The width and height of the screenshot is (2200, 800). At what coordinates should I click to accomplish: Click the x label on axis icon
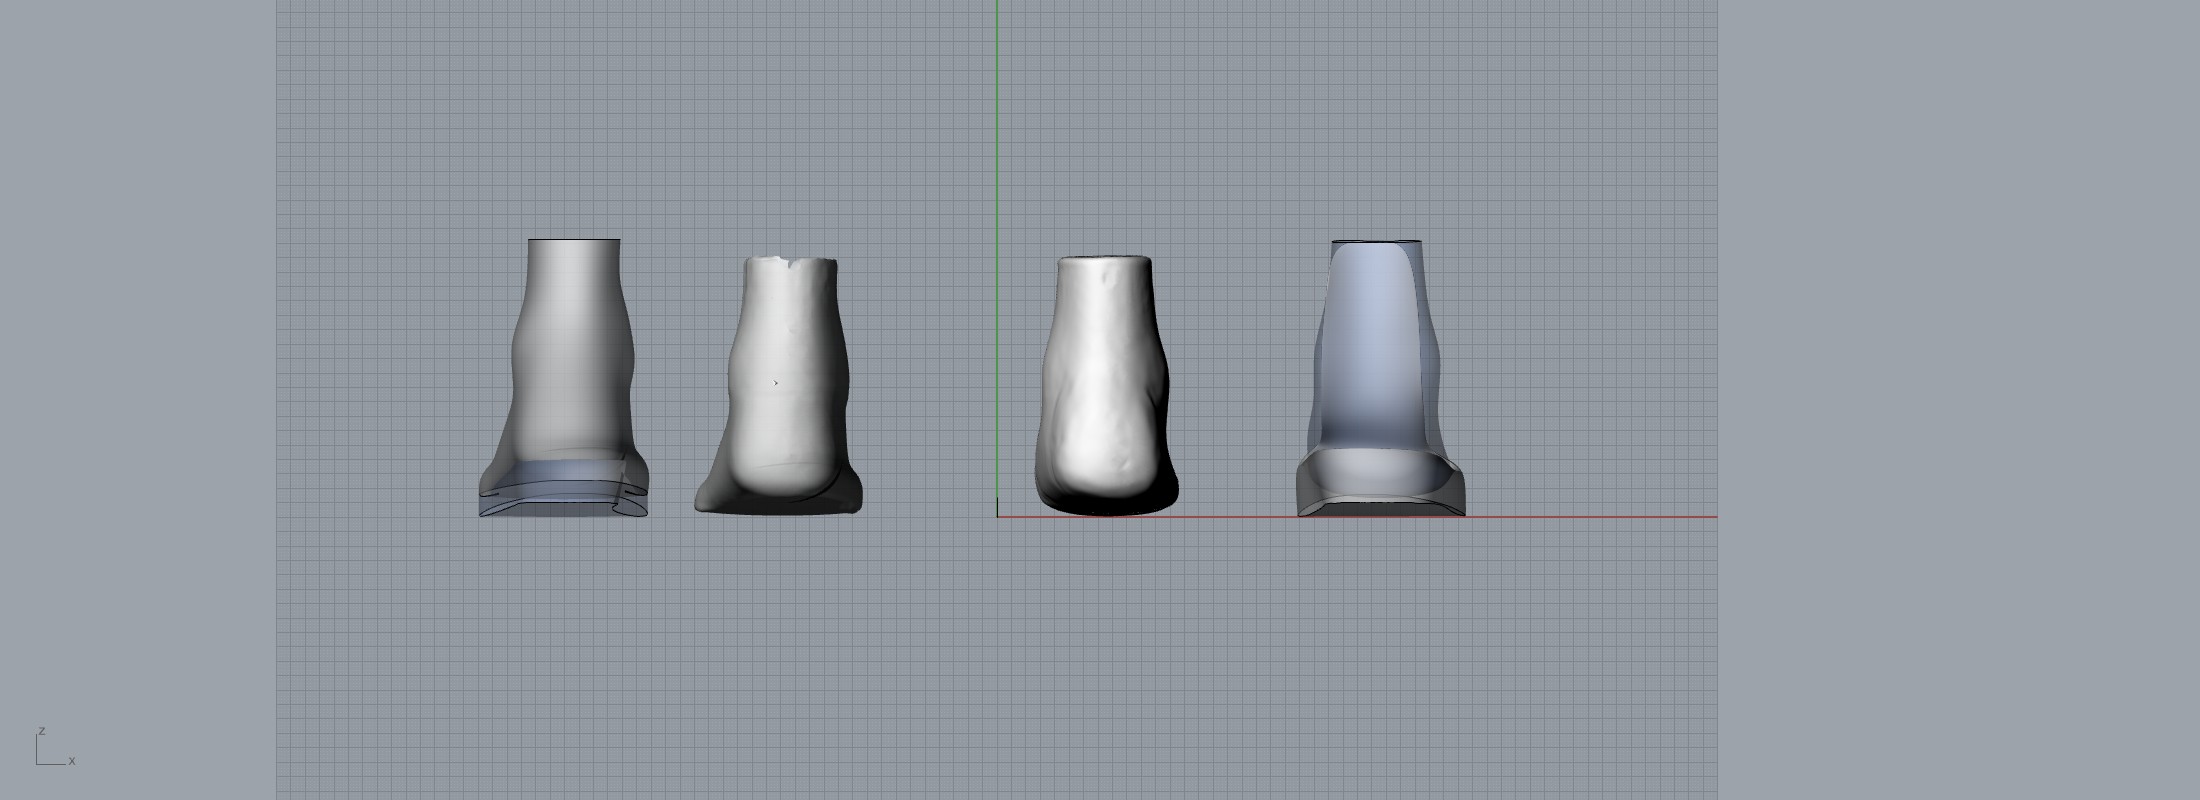[x=72, y=761]
